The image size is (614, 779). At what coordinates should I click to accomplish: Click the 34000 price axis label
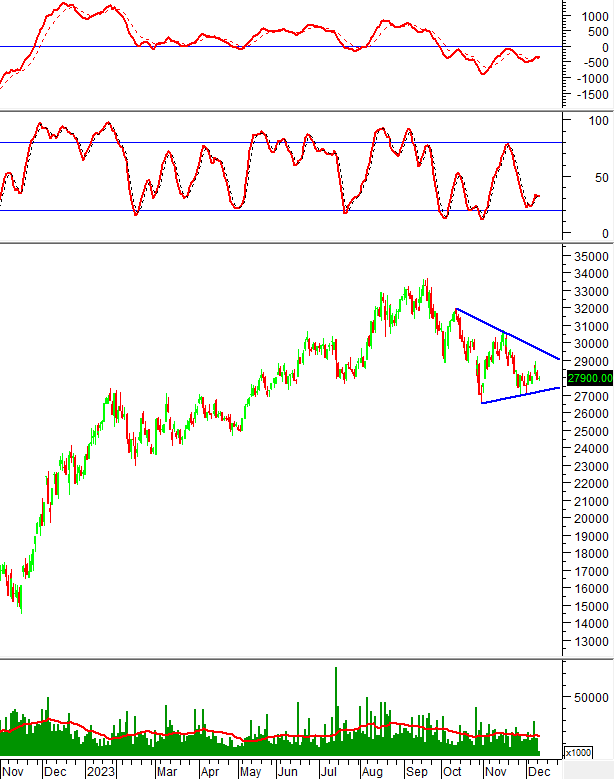591,274
